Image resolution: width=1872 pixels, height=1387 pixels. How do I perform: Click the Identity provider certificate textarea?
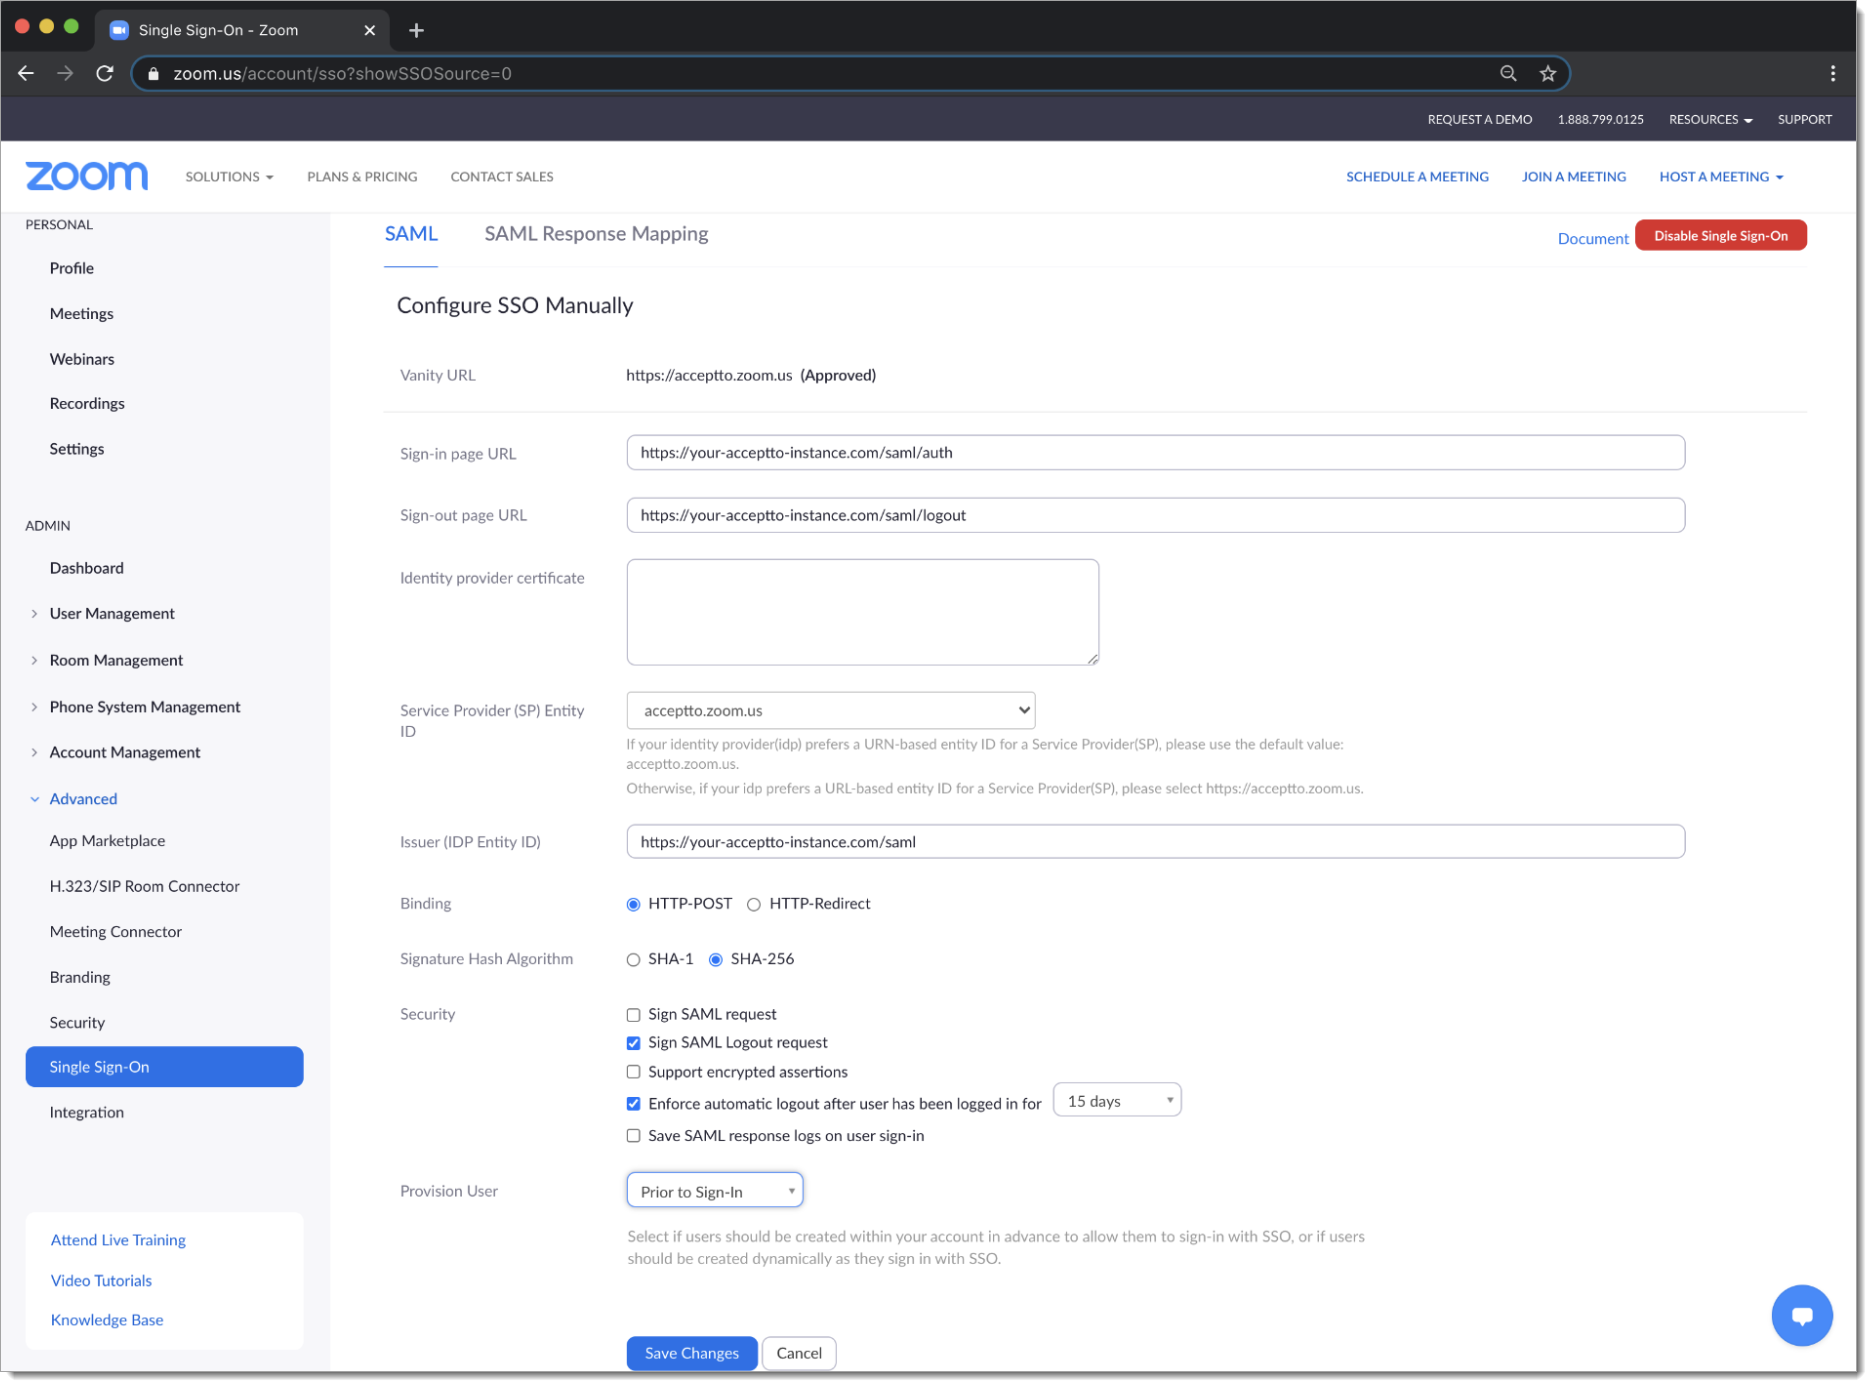pos(862,612)
